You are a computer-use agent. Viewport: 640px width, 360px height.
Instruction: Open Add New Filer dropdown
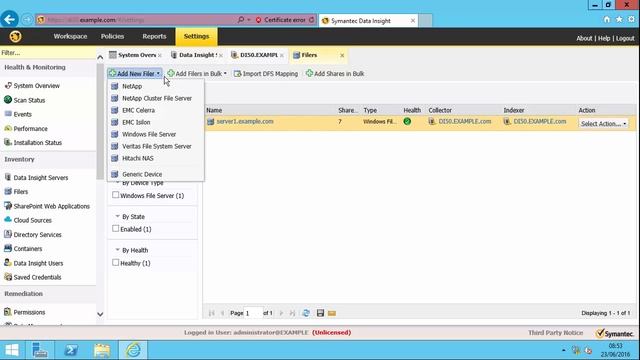click(x=135, y=73)
